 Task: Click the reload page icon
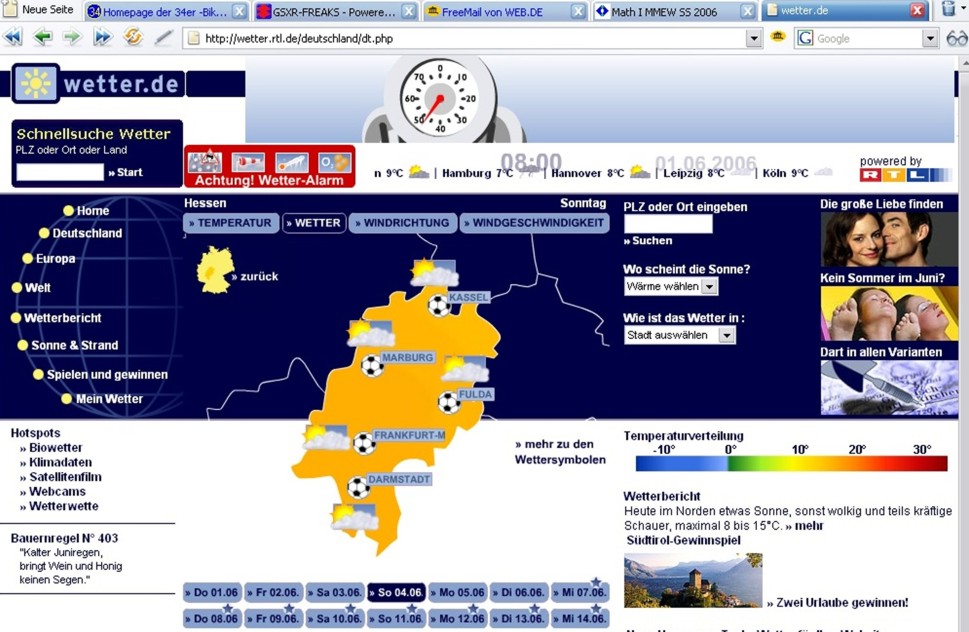point(132,38)
